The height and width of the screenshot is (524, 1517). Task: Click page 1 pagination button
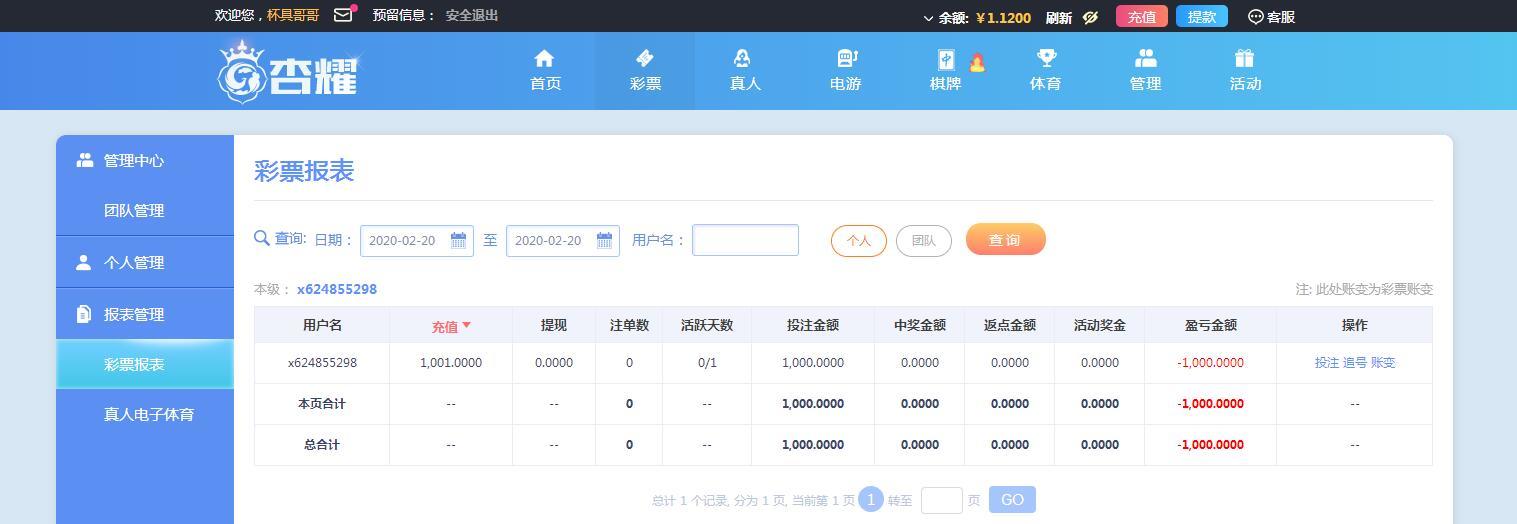tap(871, 499)
